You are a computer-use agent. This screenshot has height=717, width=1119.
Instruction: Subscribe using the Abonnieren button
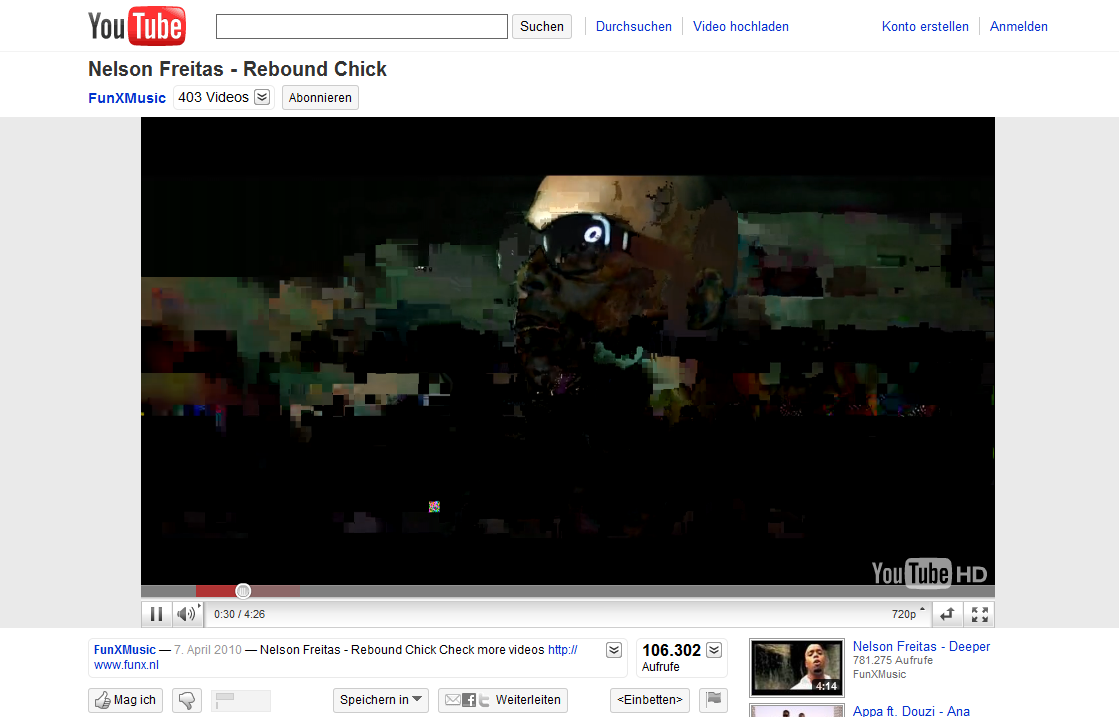(320, 98)
